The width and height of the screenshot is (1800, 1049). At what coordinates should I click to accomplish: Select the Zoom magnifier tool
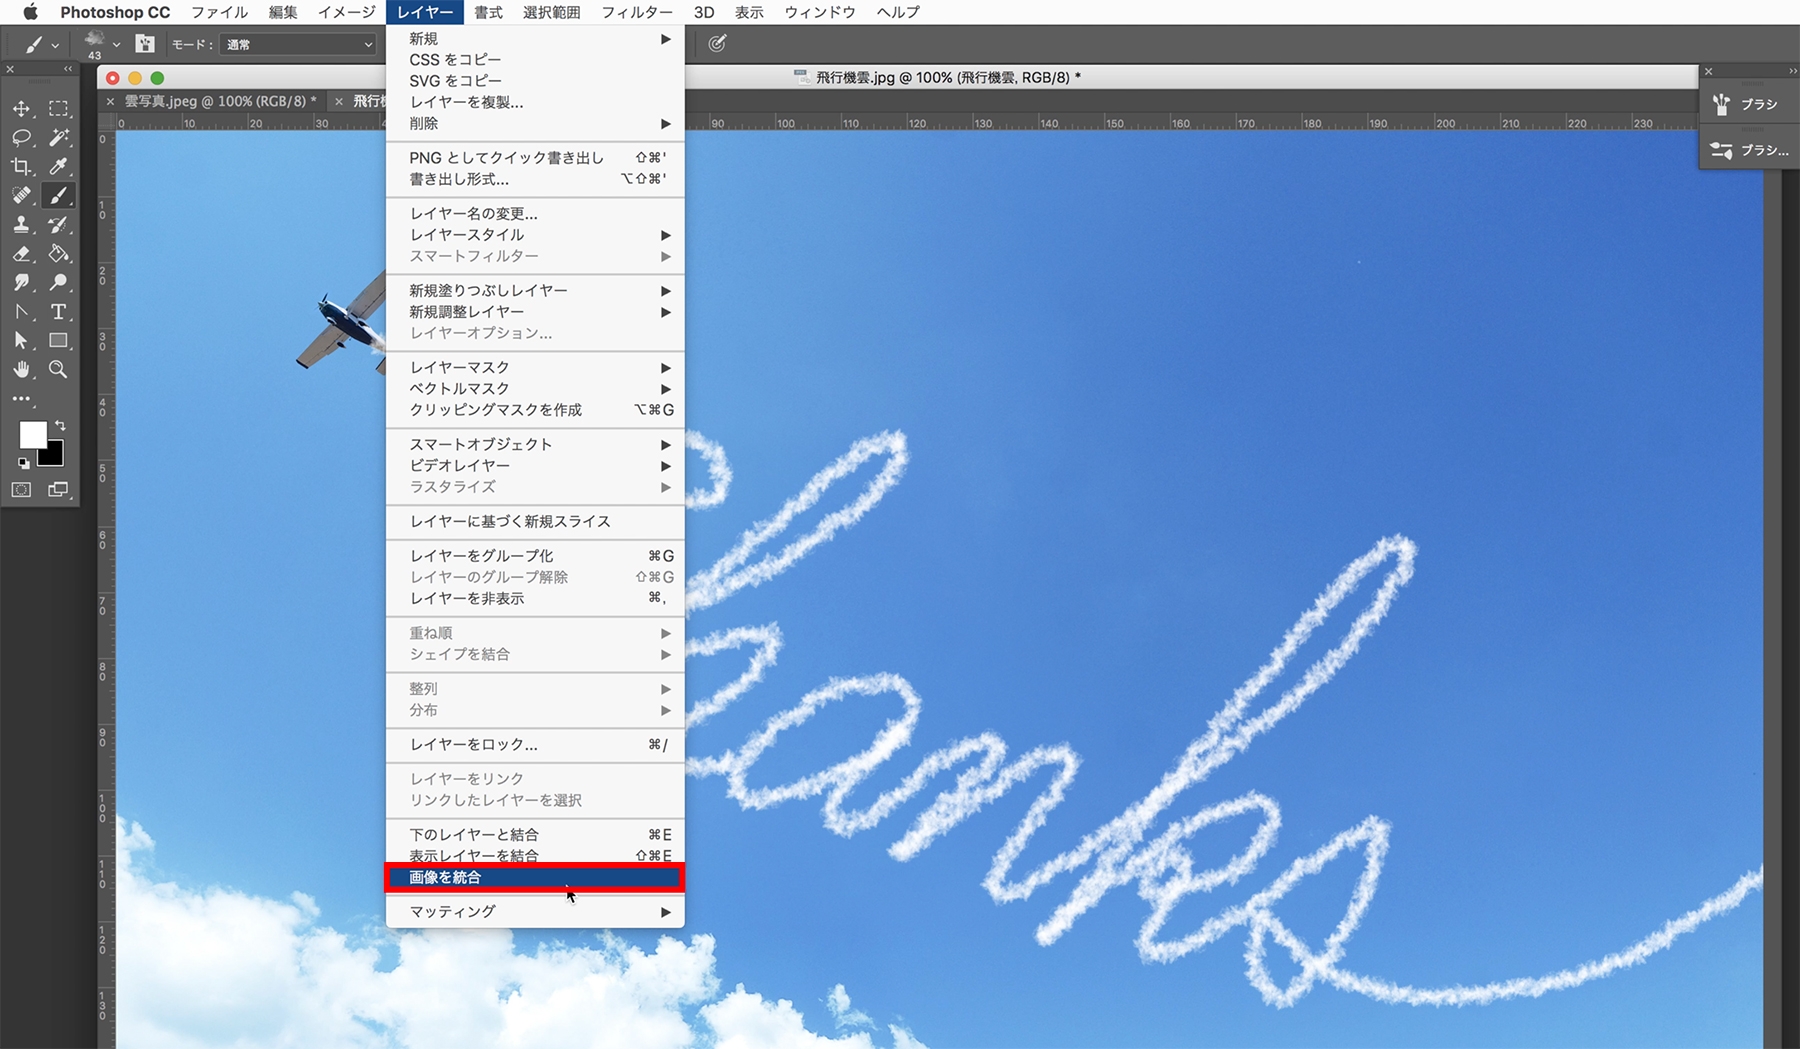[x=59, y=369]
